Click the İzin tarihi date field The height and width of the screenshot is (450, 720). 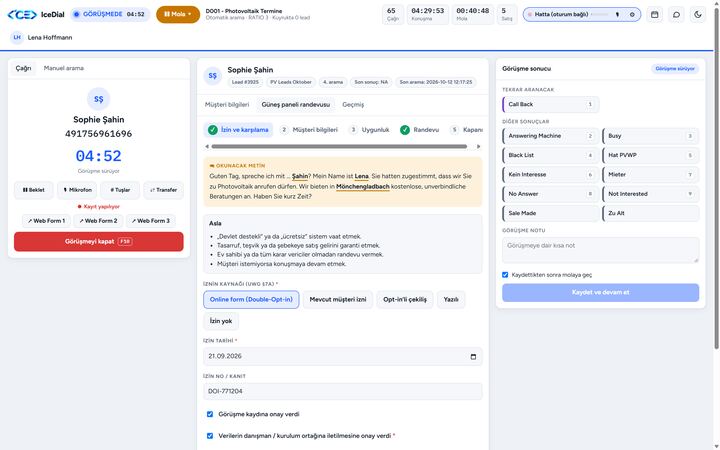(343, 356)
